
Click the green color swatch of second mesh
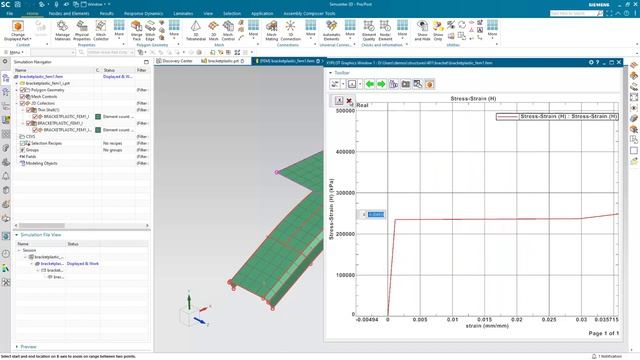coord(98,130)
